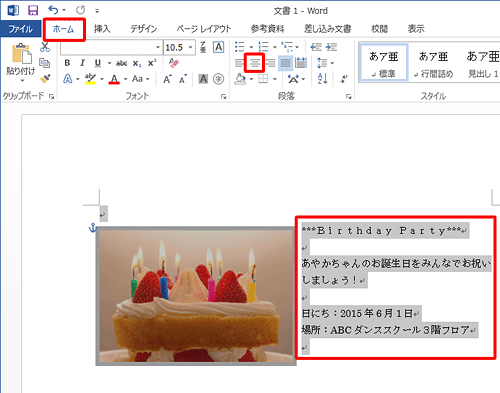Switch to the デザイン tab
The image size is (500, 393).
(143, 29)
